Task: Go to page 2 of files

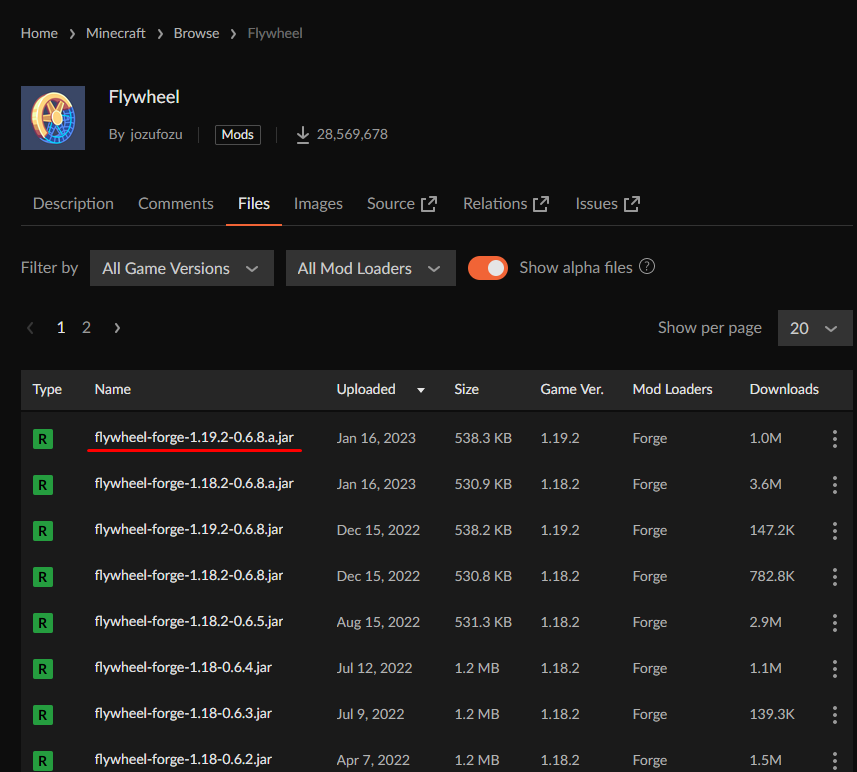Action: coord(86,327)
